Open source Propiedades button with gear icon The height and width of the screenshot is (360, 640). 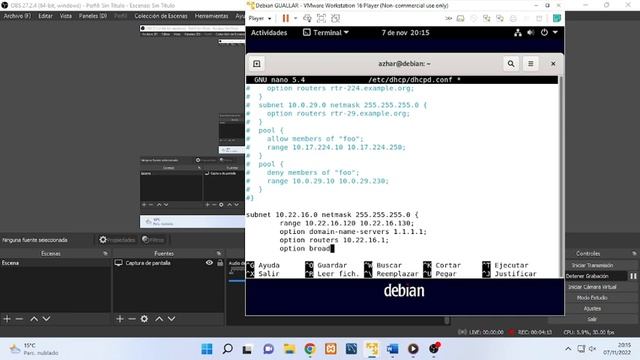pyautogui.click(x=117, y=240)
